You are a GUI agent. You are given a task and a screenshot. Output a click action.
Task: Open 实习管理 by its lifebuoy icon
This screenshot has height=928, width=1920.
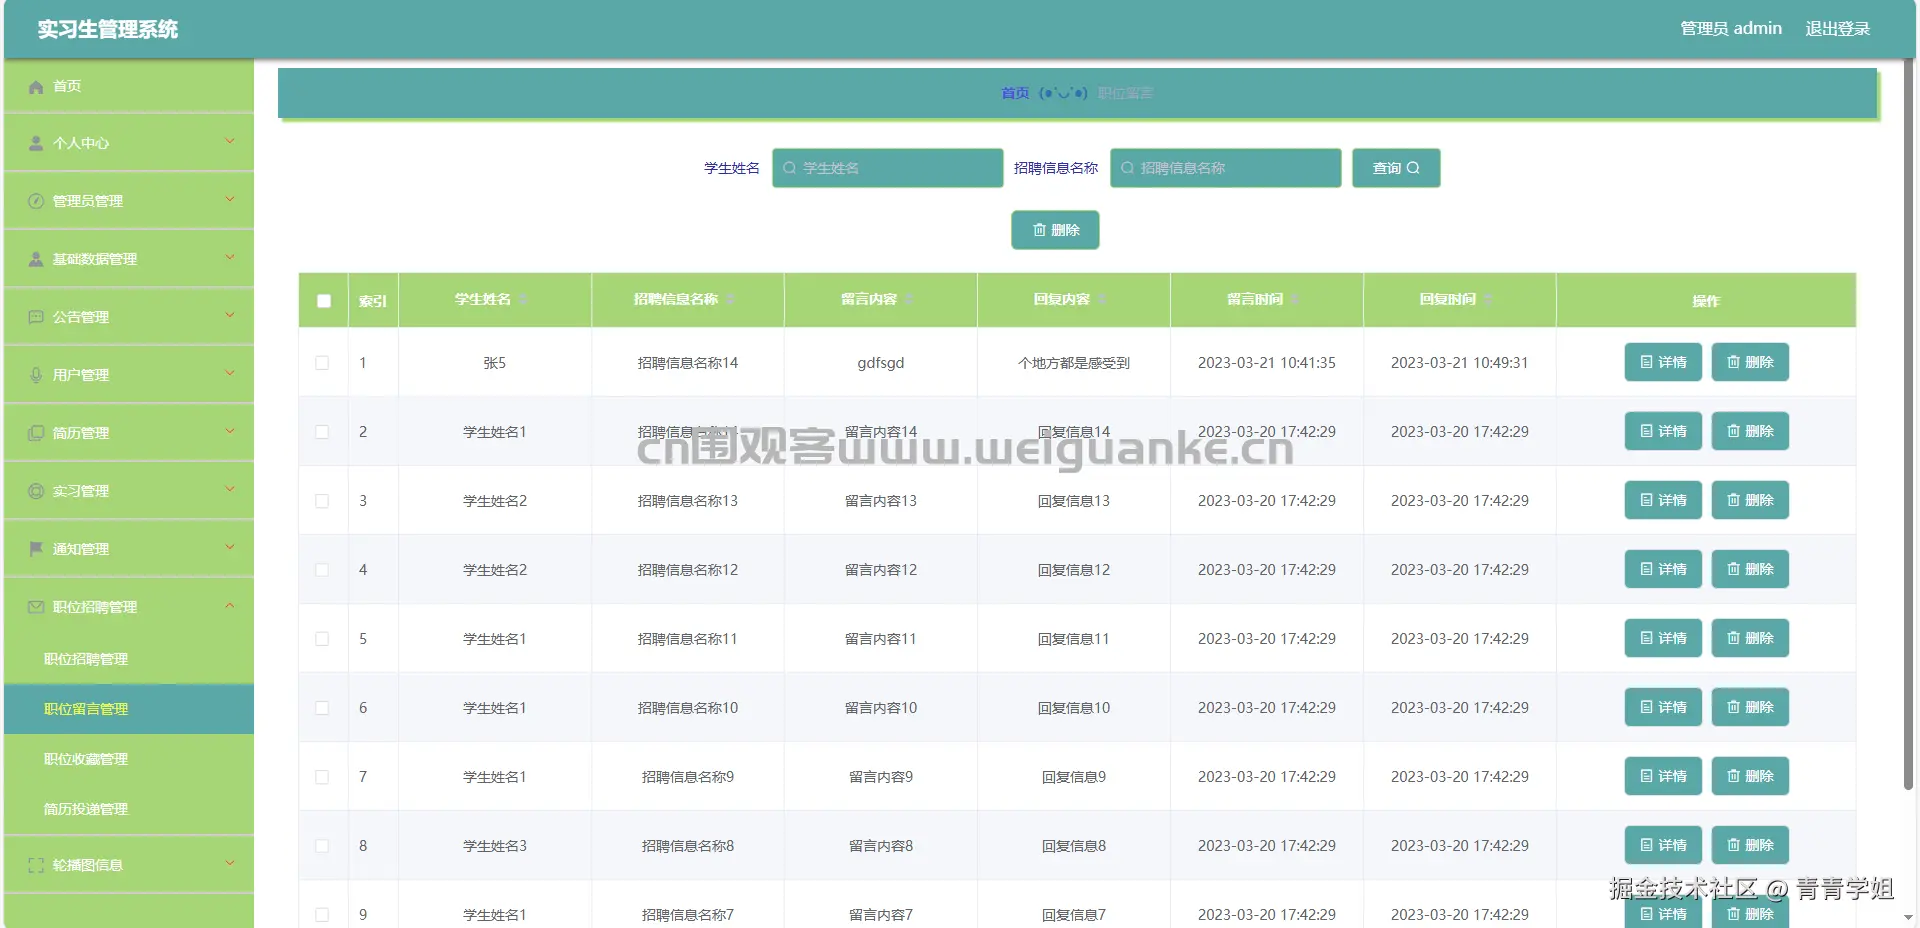tap(36, 491)
